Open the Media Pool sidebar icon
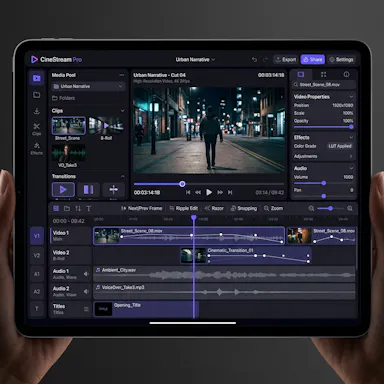384x384 pixels. (37, 78)
